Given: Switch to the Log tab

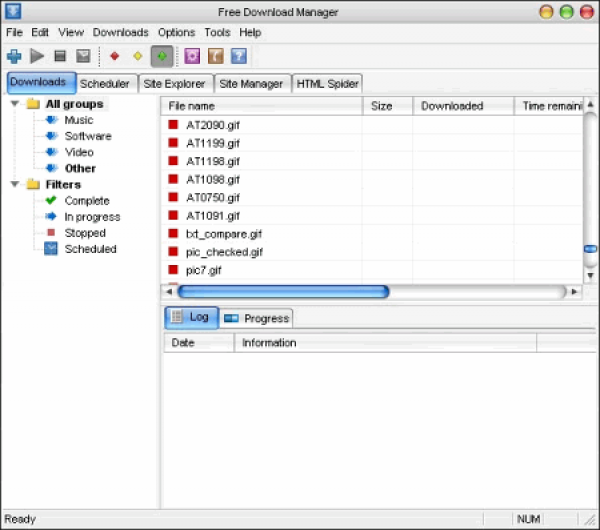Looking at the screenshot, I should [192, 317].
